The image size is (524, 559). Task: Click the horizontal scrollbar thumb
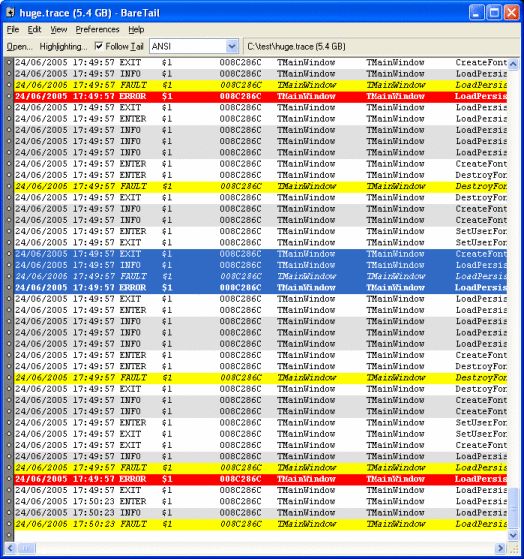click(27, 548)
